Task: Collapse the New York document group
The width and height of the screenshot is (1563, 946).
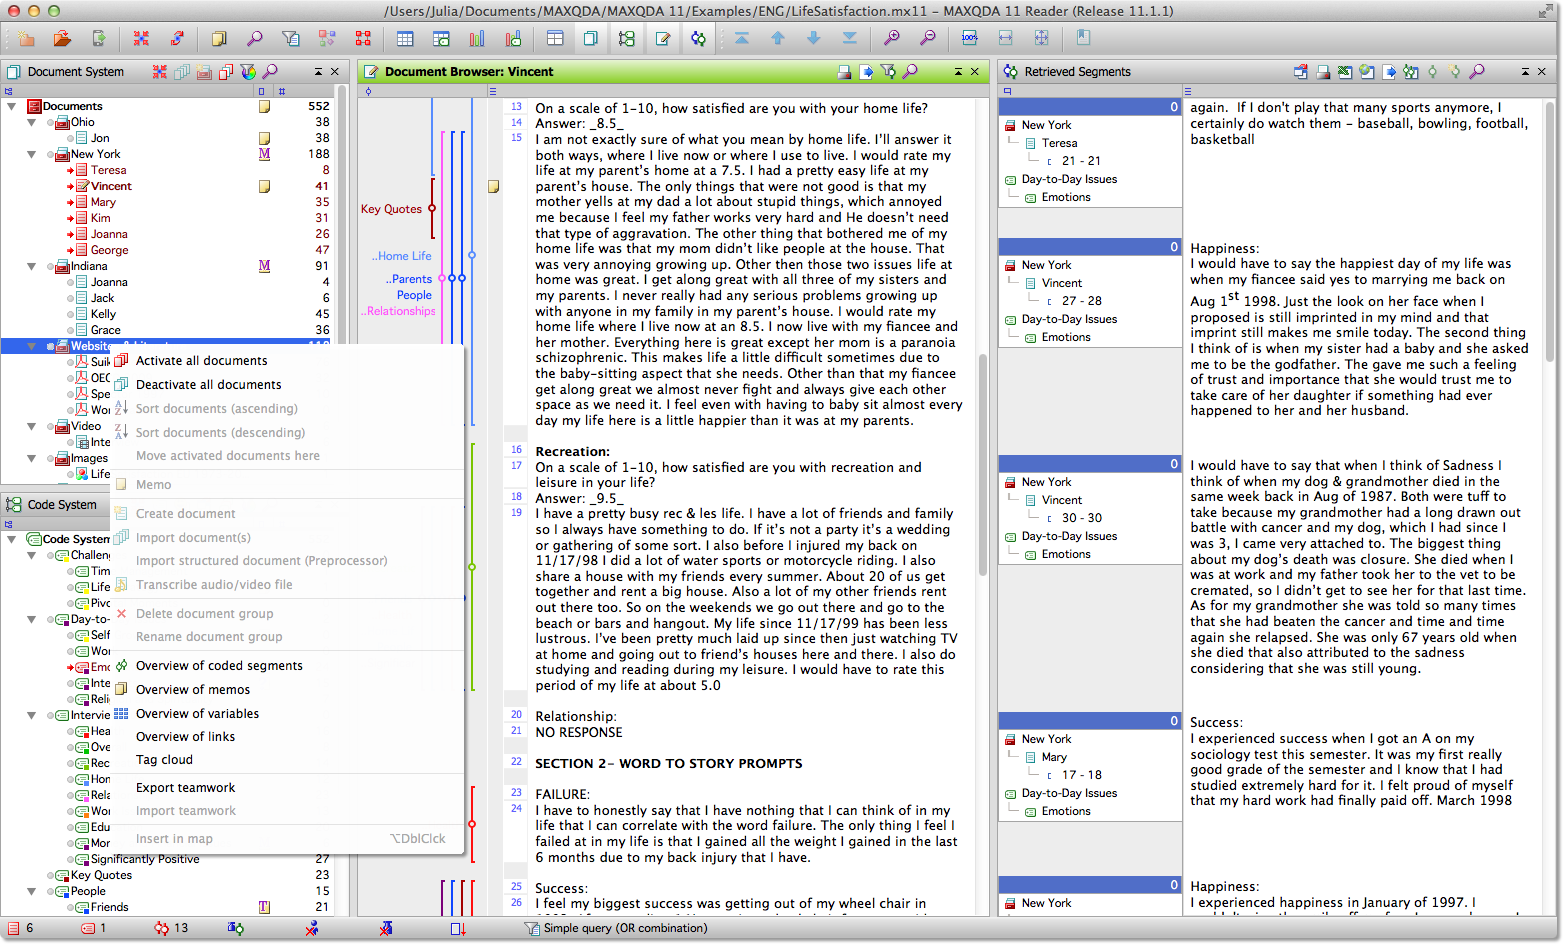Action: pyautogui.click(x=32, y=154)
